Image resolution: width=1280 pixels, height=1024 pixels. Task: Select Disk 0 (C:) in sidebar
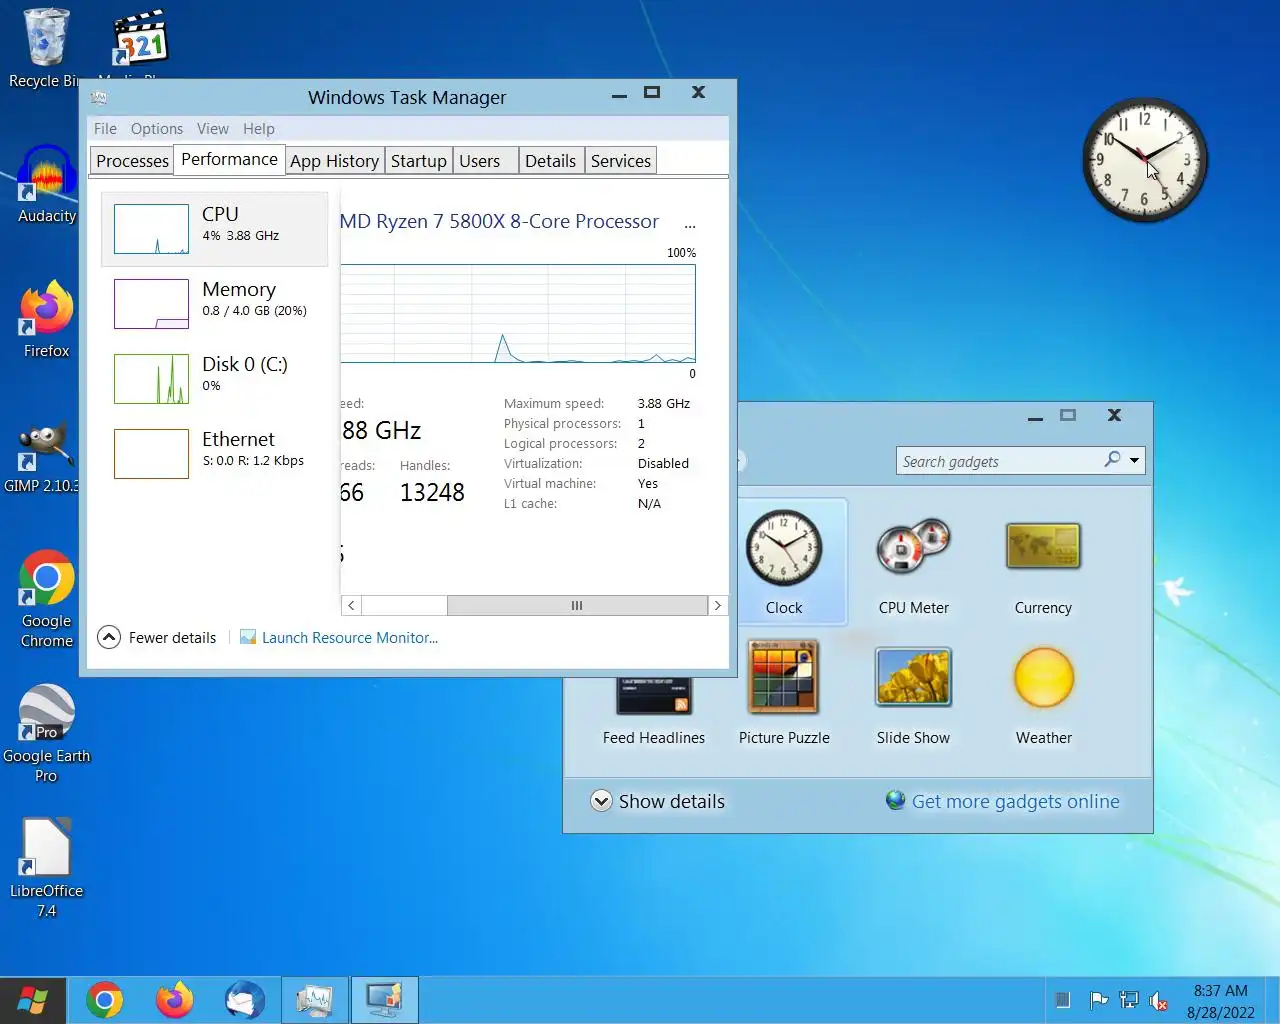point(214,378)
